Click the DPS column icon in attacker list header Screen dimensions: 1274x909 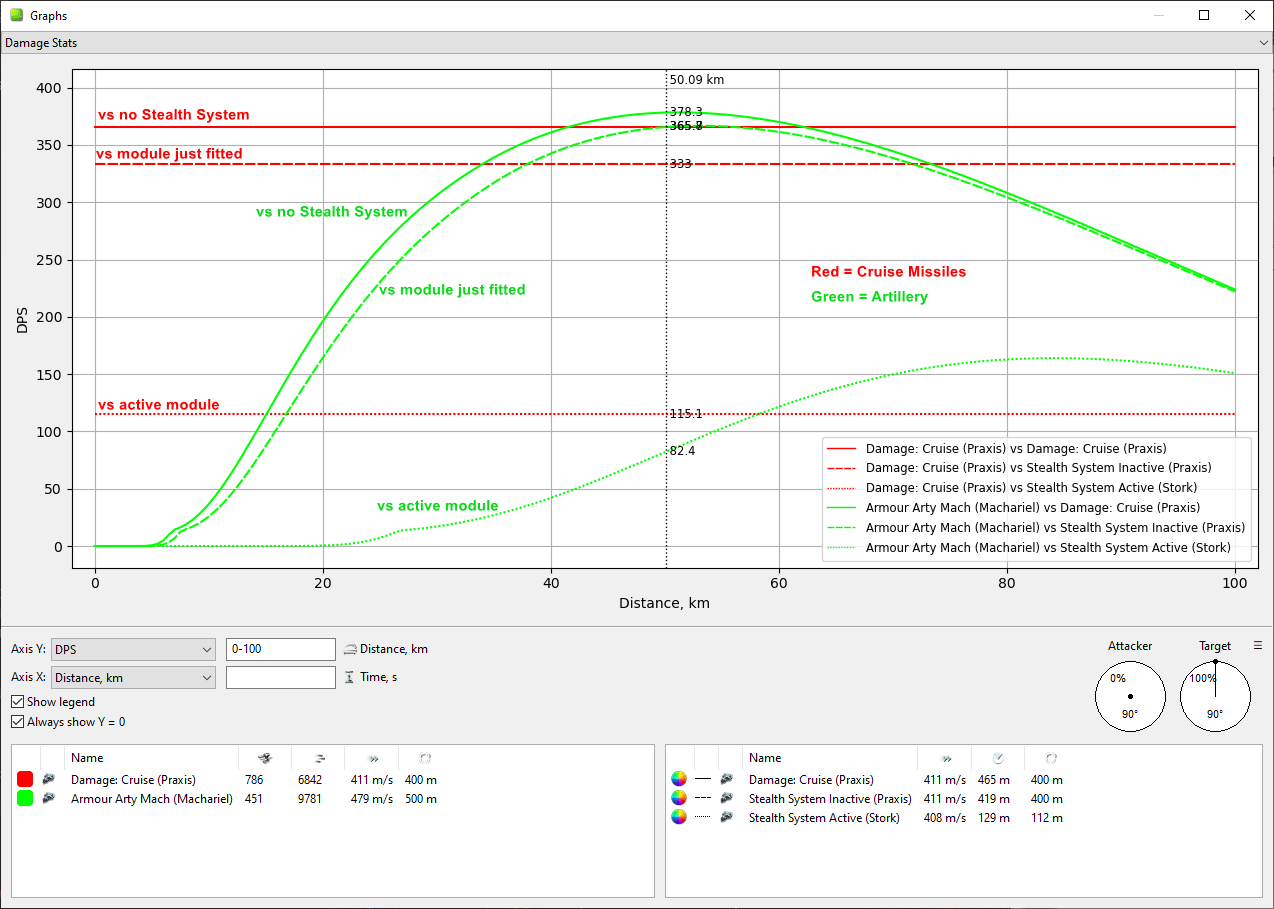coord(264,758)
